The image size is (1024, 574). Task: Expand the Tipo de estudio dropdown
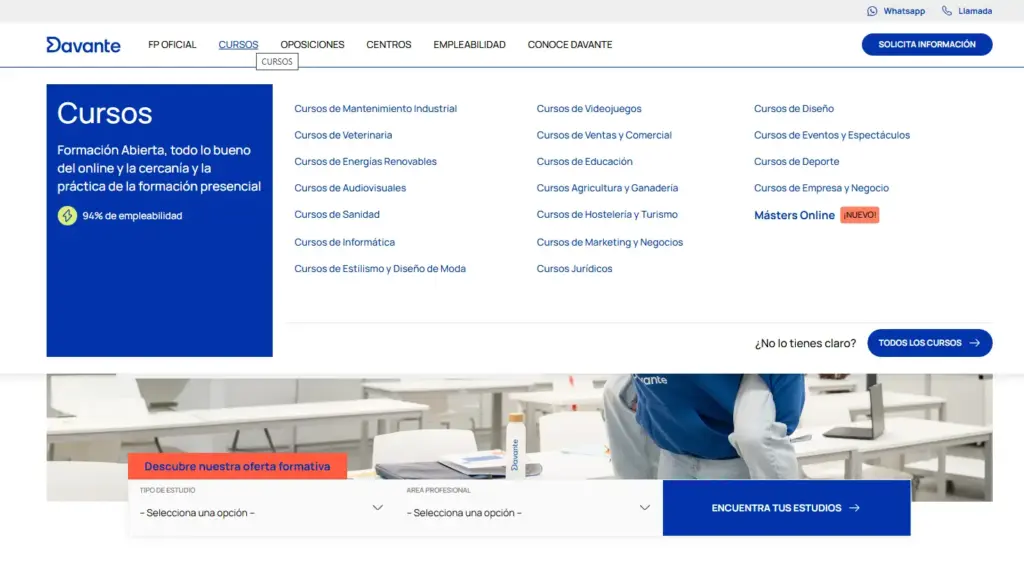[x=261, y=508]
